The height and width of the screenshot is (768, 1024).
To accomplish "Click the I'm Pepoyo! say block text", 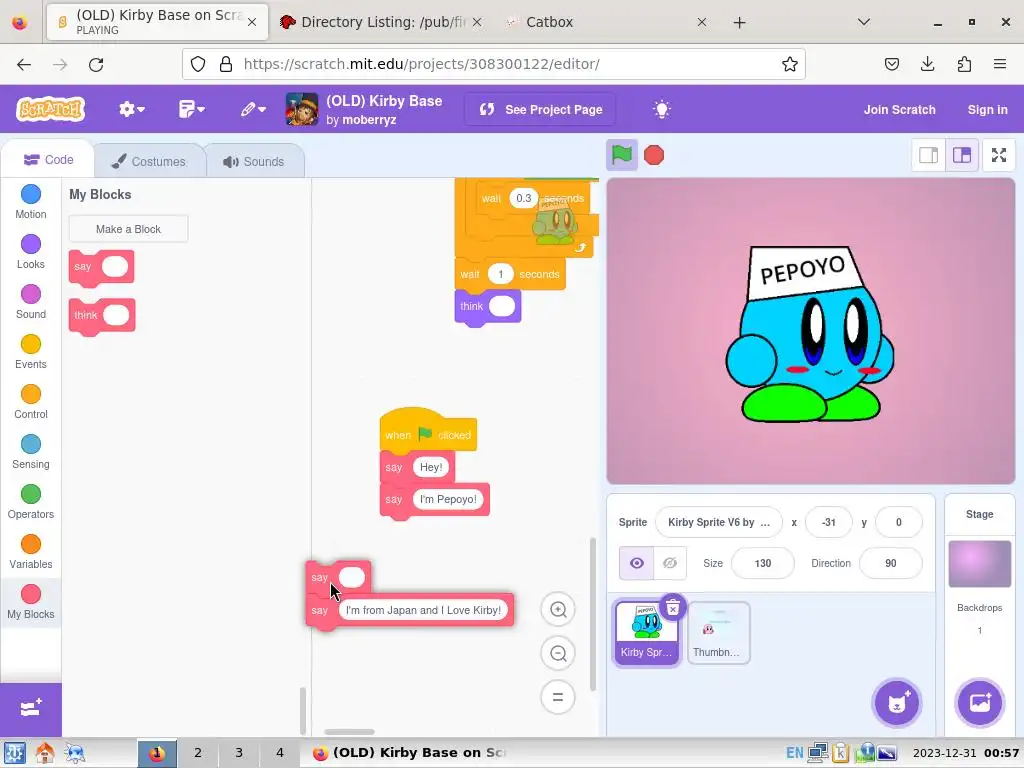I will 448,500.
